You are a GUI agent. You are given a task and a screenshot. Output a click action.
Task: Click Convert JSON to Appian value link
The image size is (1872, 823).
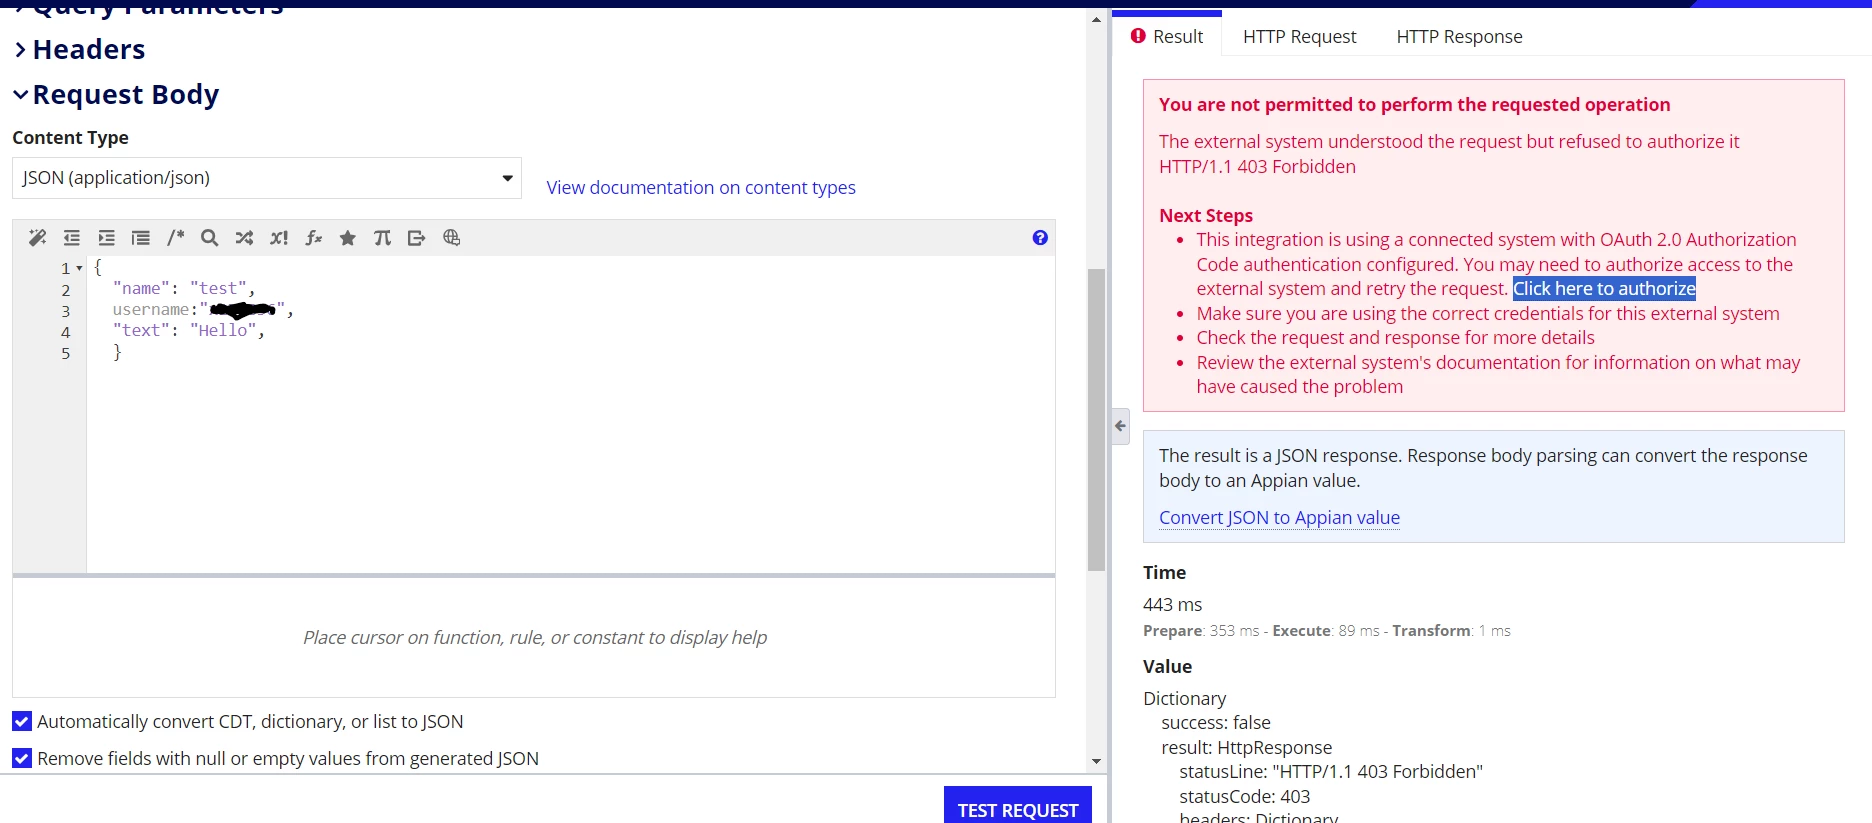pyautogui.click(x=1279, y=517)
